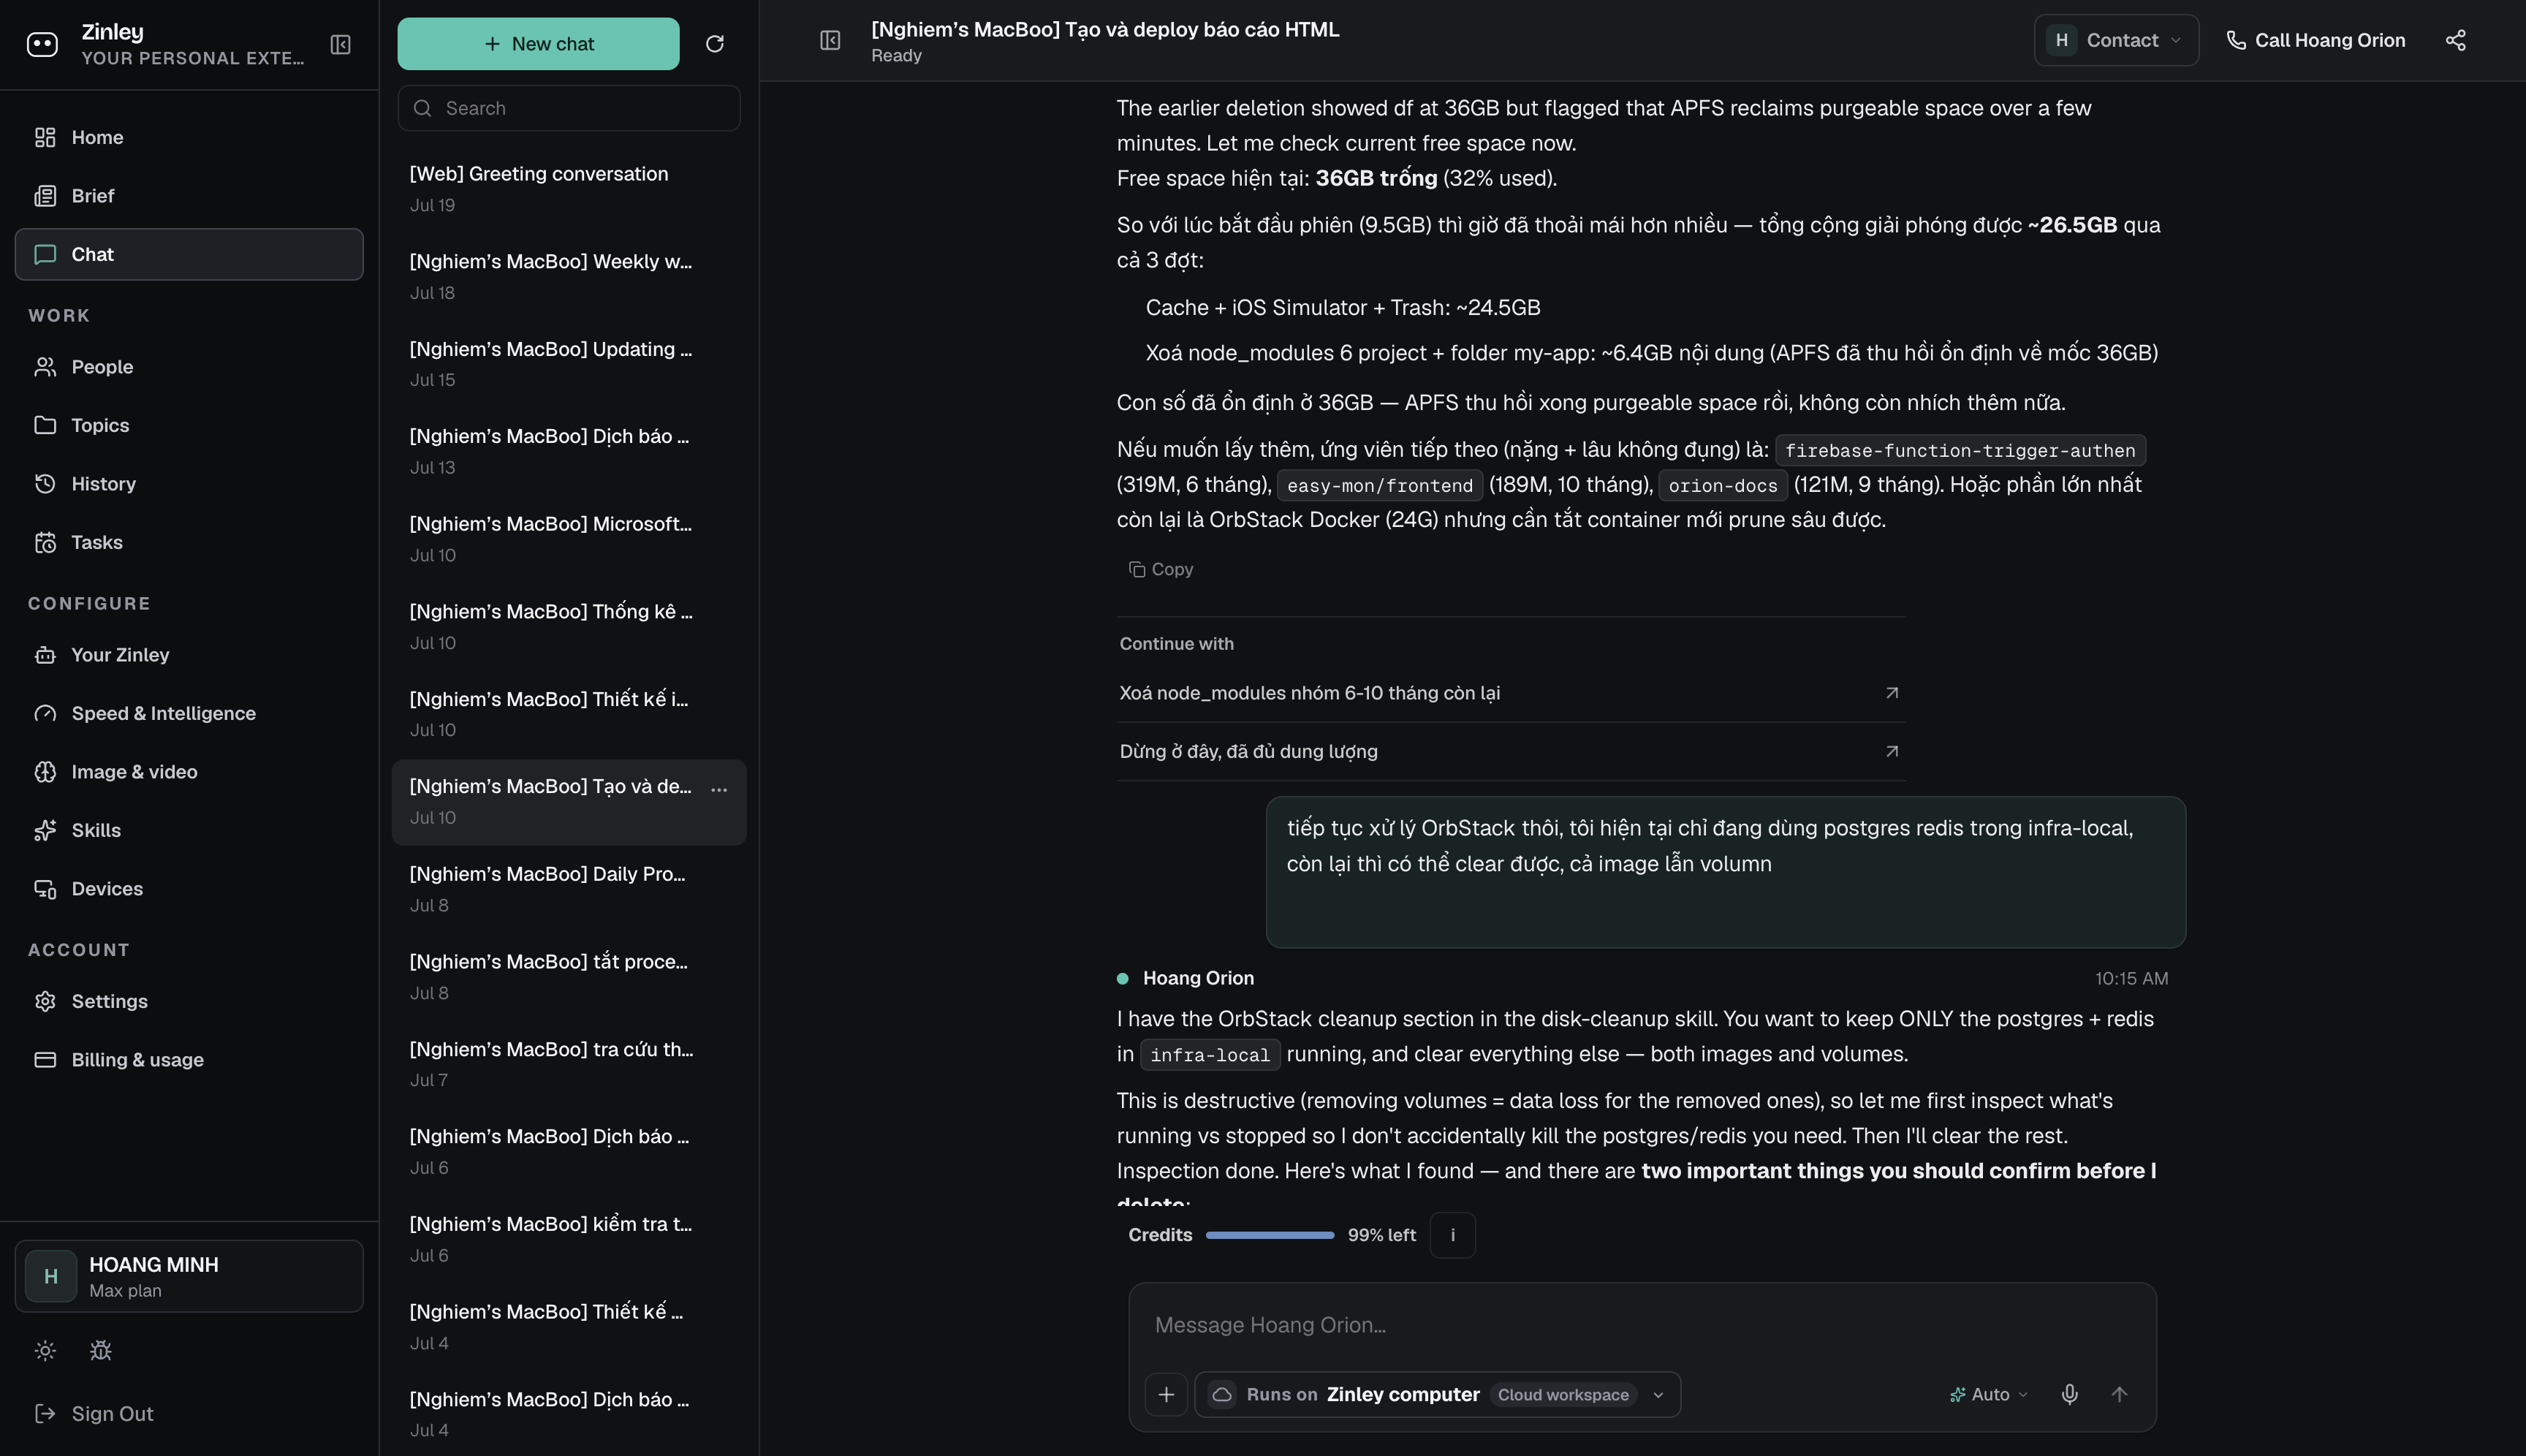Click 'Cloud workspace' badge
2526x1456 pixels.
1563,1394
